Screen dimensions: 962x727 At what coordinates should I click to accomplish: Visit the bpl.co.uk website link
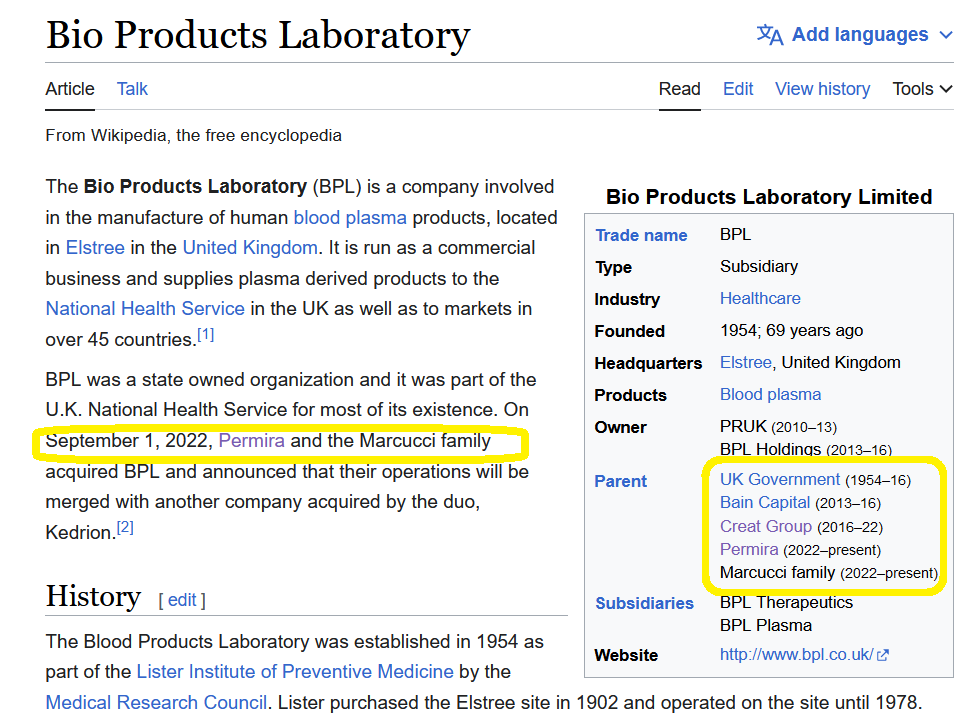(796, 655)
